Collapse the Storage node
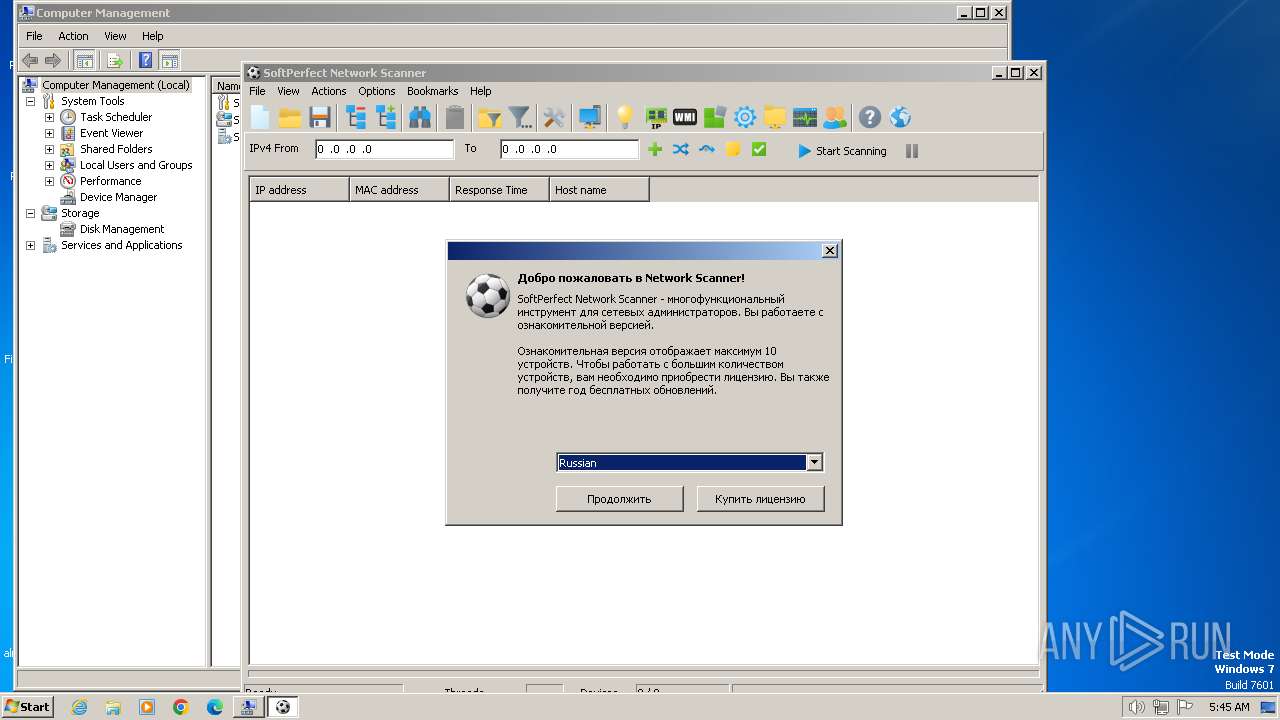 (x=30, y=213)
